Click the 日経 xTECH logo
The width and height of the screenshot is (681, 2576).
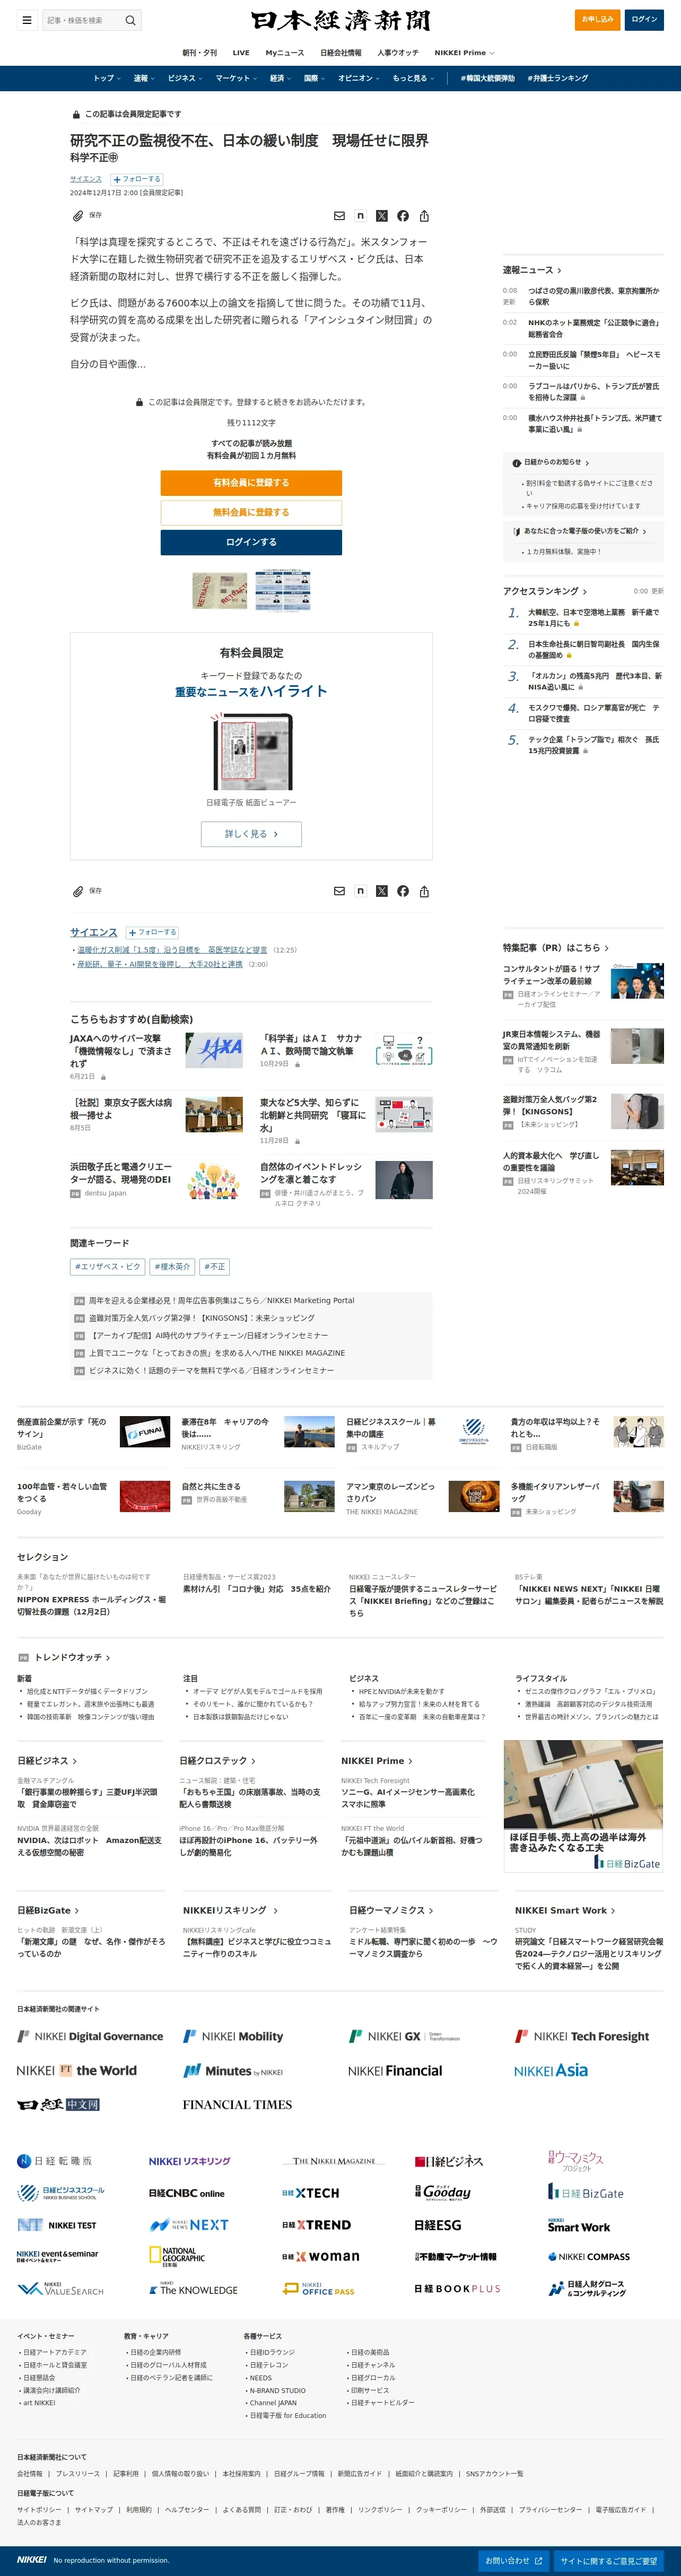point(311,2193)
